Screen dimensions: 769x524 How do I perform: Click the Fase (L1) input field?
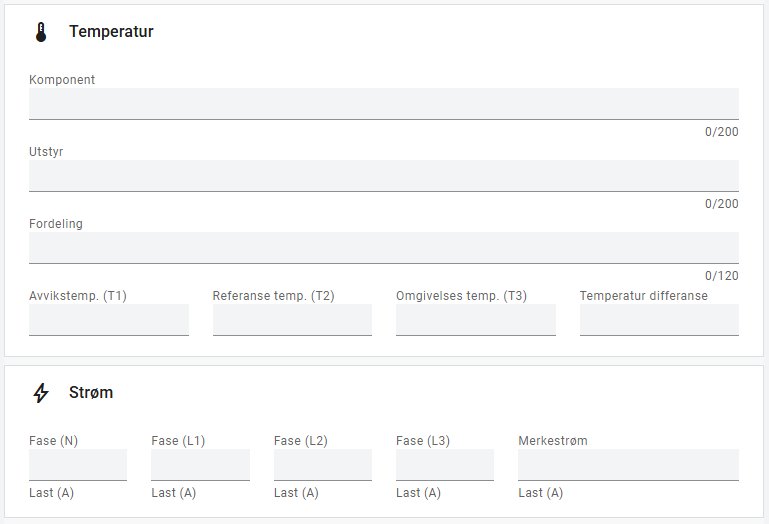click(x=201, y=465)
